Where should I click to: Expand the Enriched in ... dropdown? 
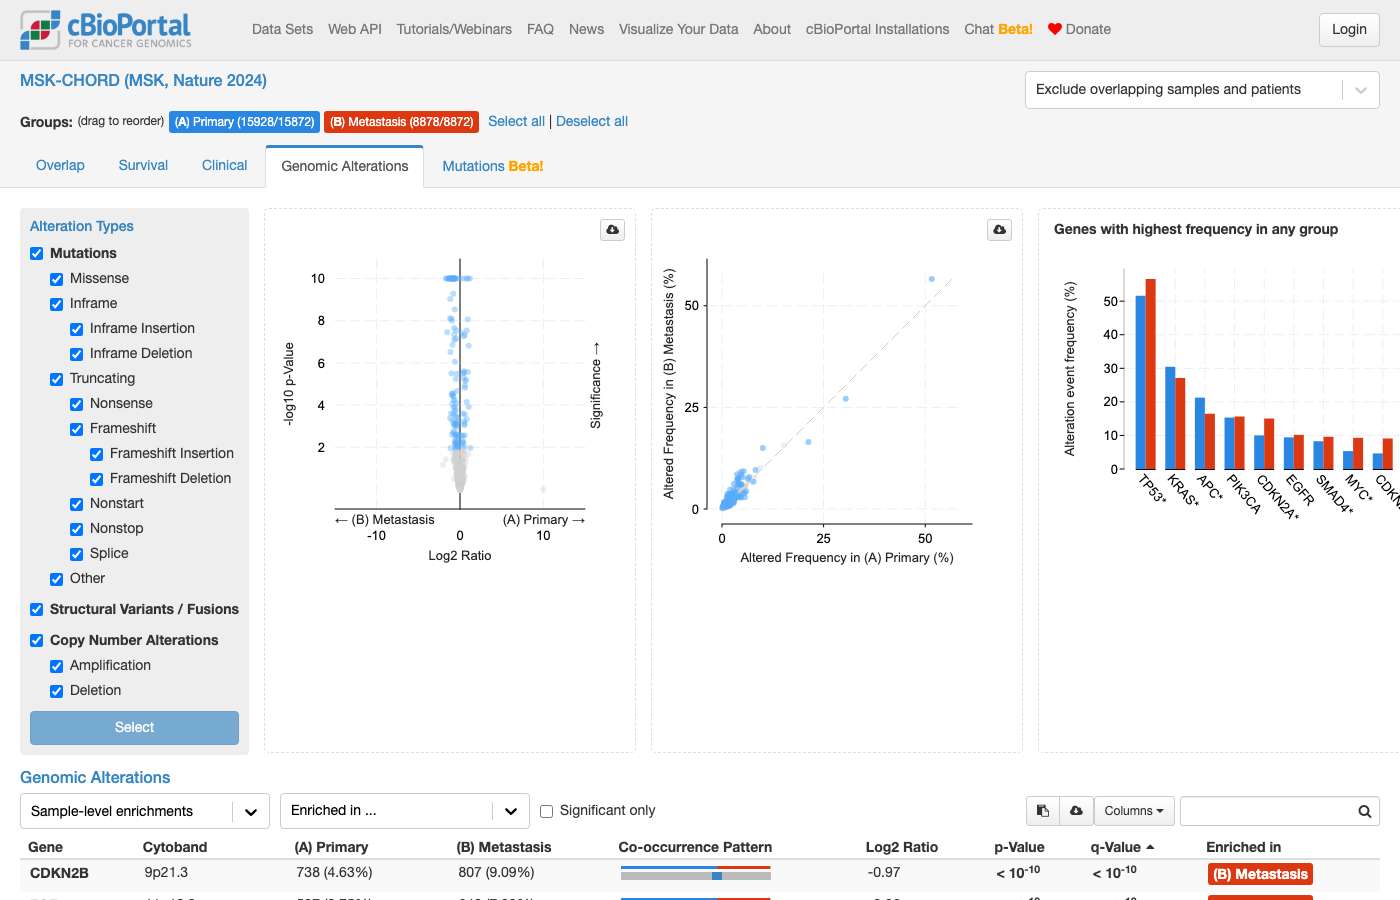pos(405,811)
